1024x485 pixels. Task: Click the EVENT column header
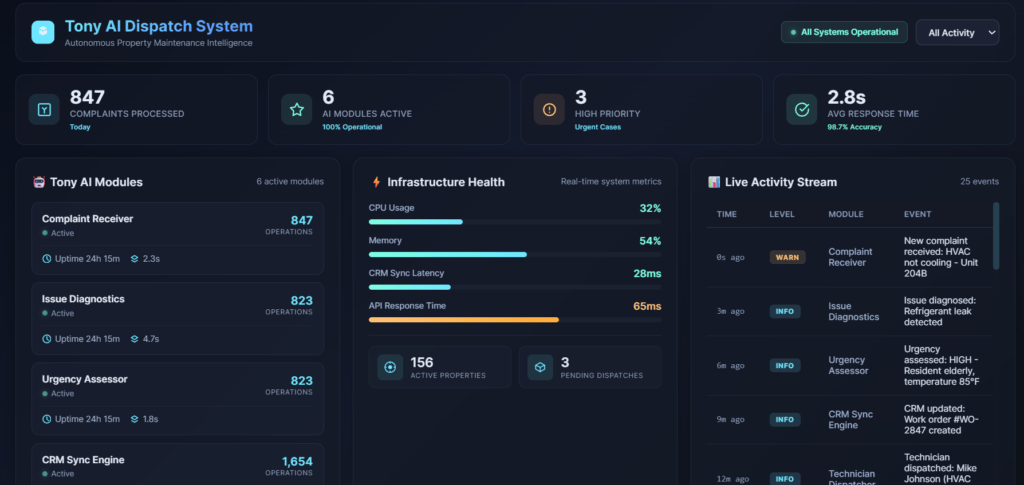(917, 214)
